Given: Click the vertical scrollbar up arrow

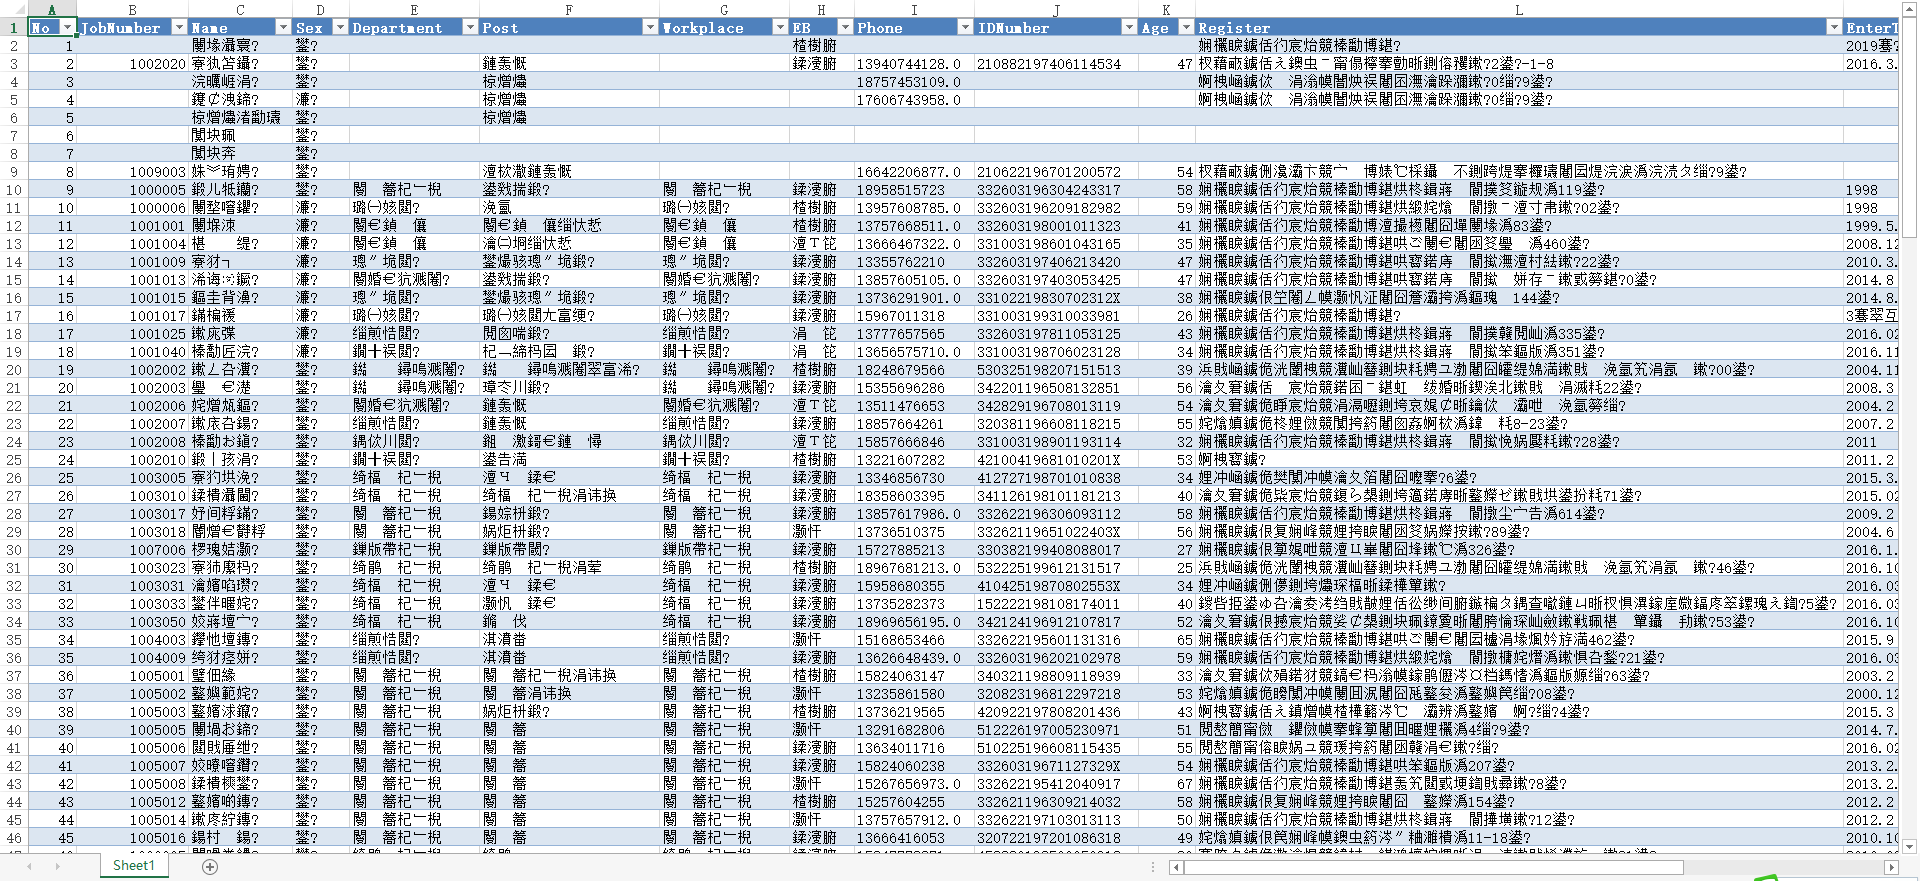Looking at the screenshot, I should (x=1909, y=8).
